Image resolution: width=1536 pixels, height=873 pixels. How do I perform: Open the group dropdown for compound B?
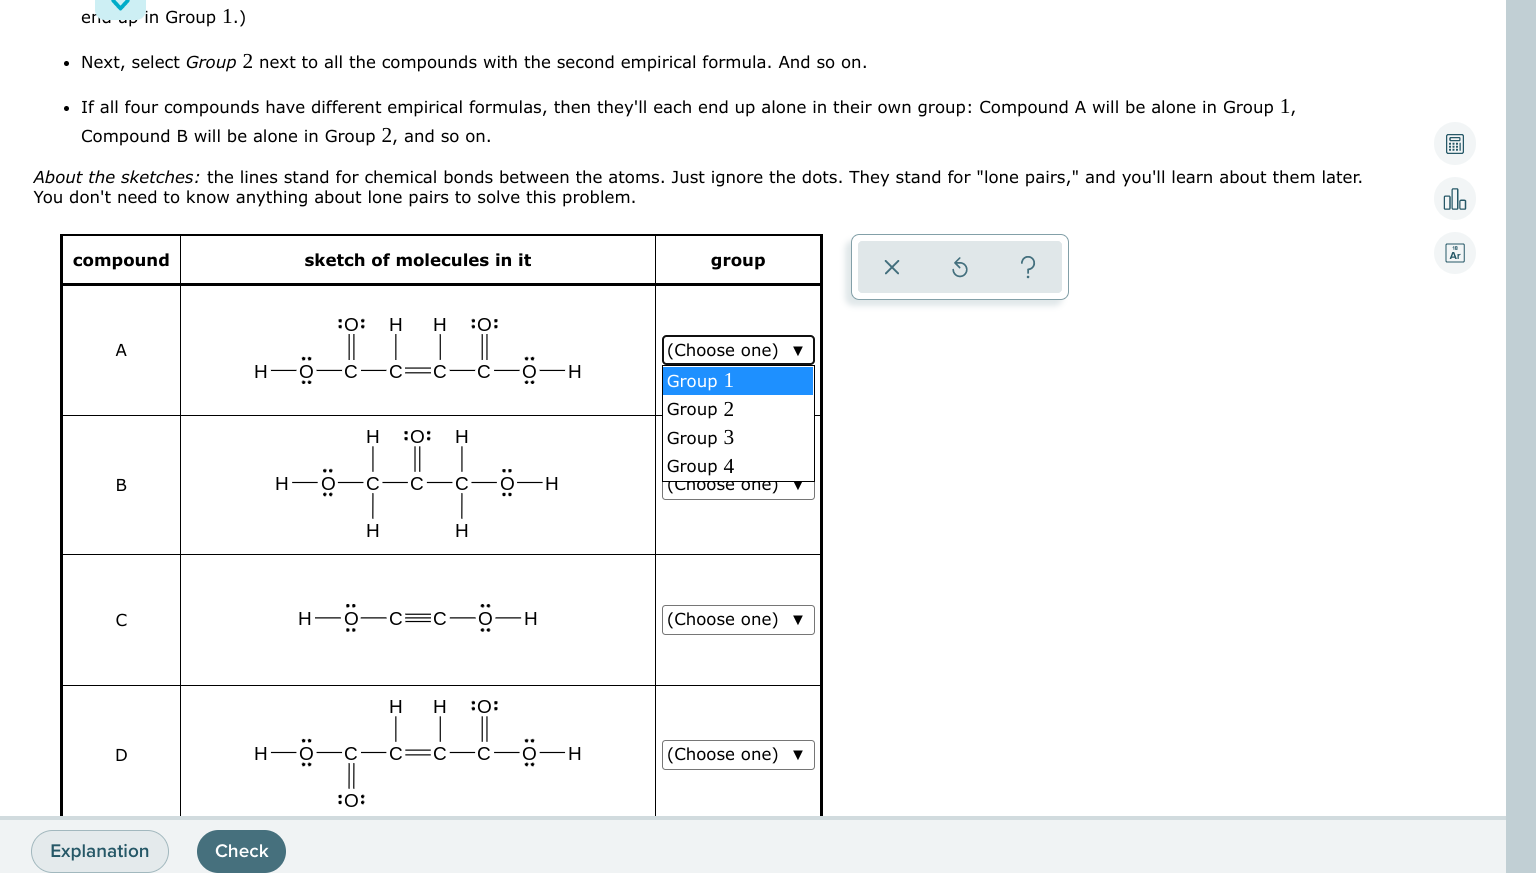(x=737, y=484)
